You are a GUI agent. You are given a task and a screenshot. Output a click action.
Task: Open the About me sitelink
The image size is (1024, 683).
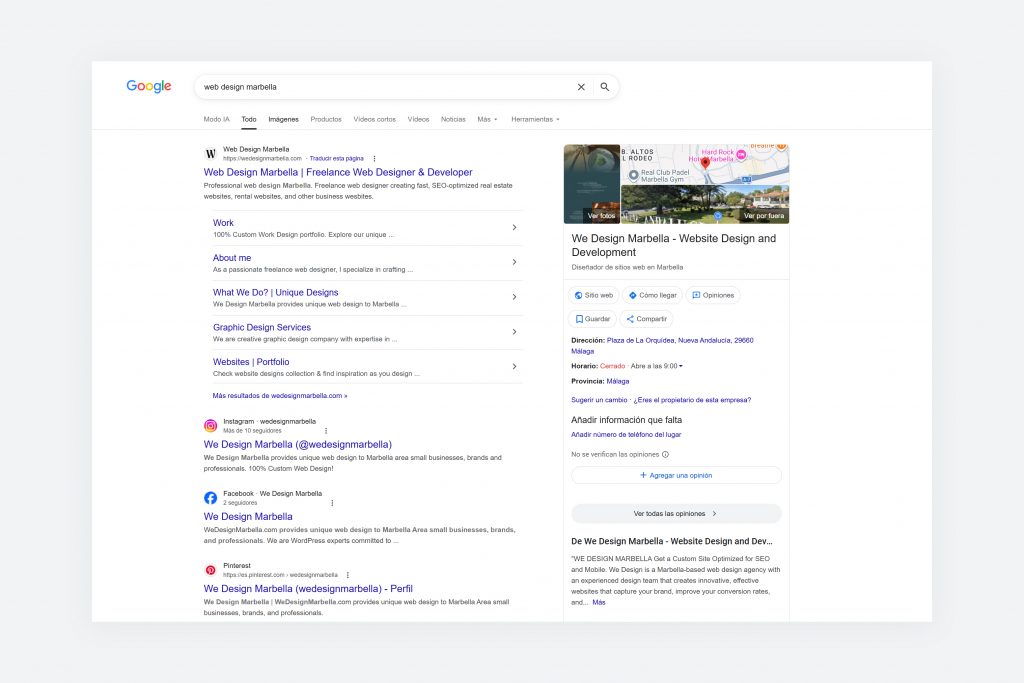click(x=232, y=258)
